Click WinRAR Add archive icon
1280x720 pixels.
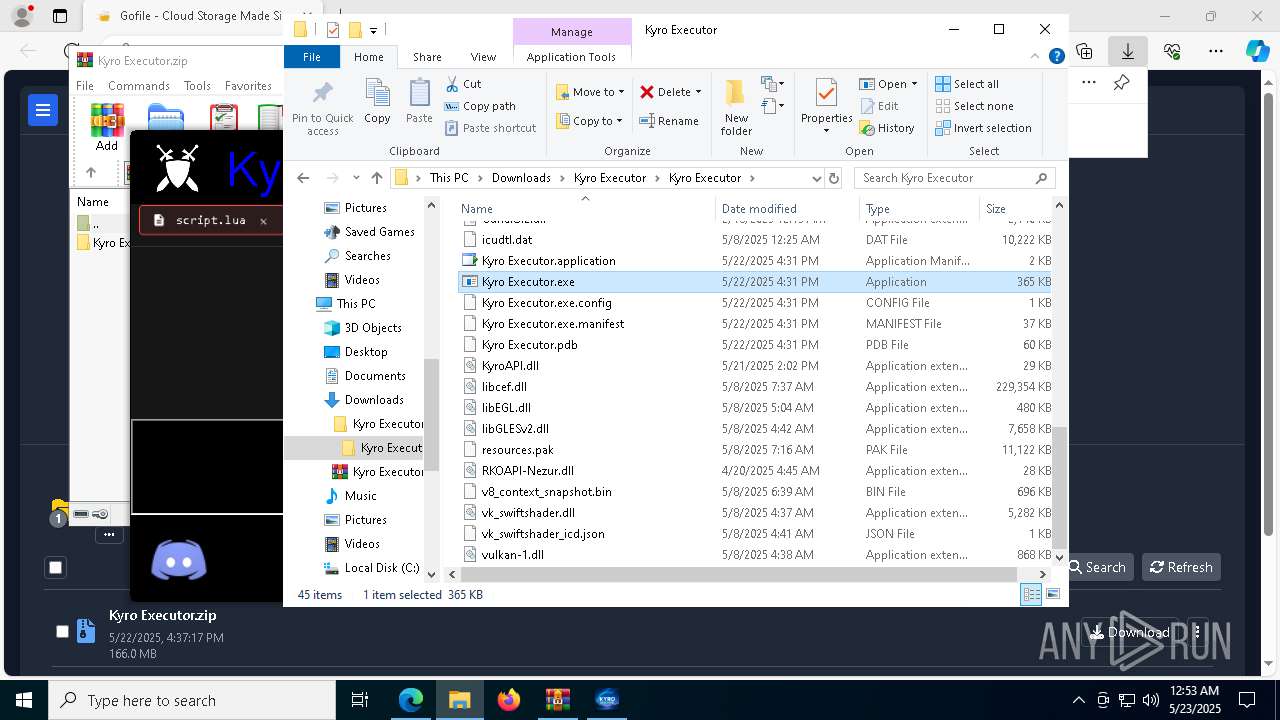click(x=107, y=127)
